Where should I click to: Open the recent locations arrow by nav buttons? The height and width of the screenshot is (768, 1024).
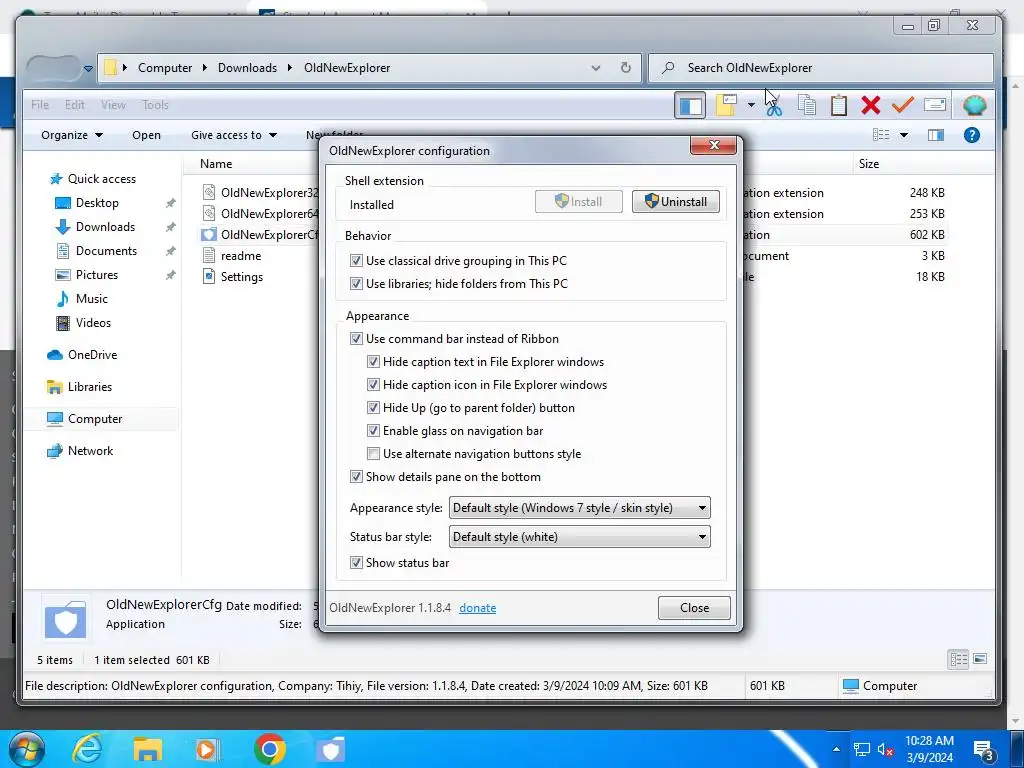coord(88,69)
